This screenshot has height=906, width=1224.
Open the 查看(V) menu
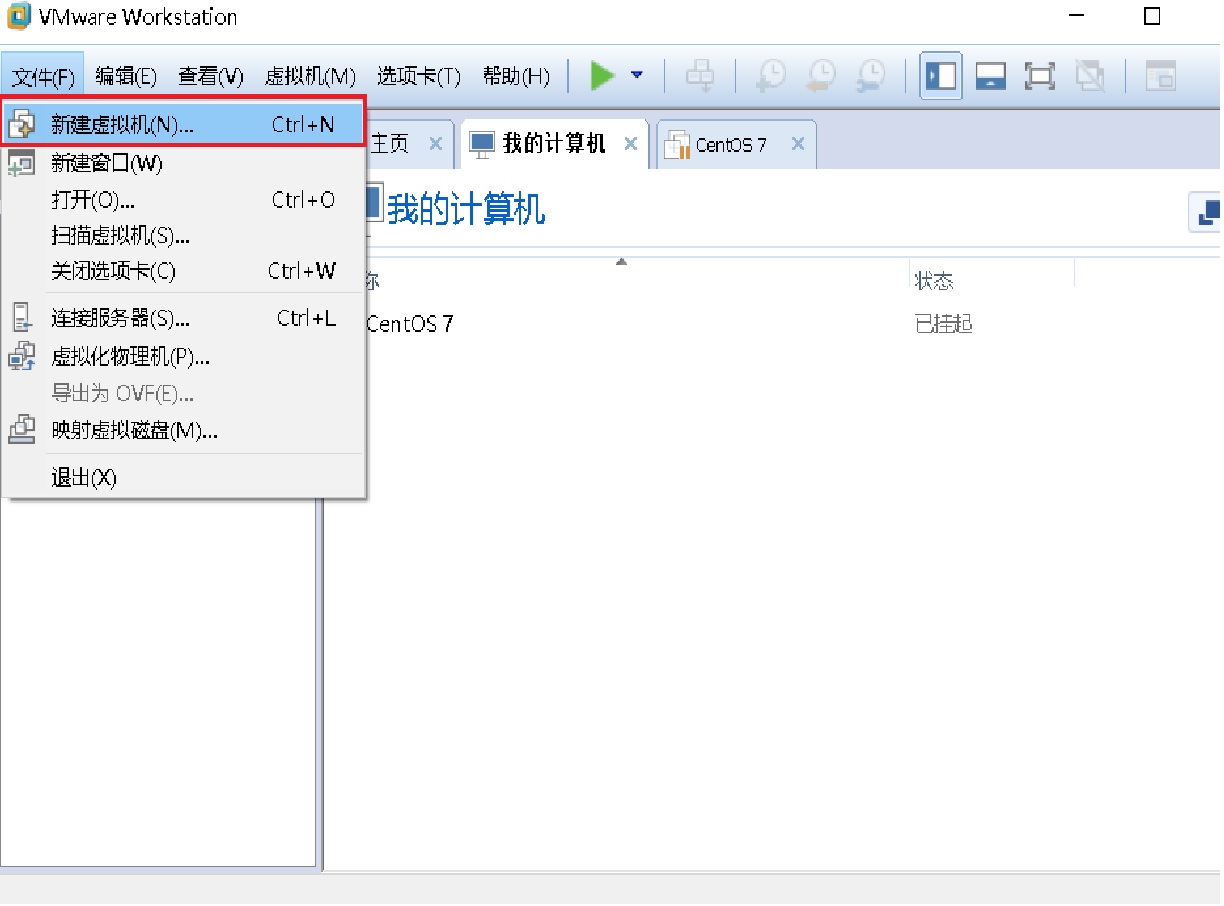pos(211,76)
